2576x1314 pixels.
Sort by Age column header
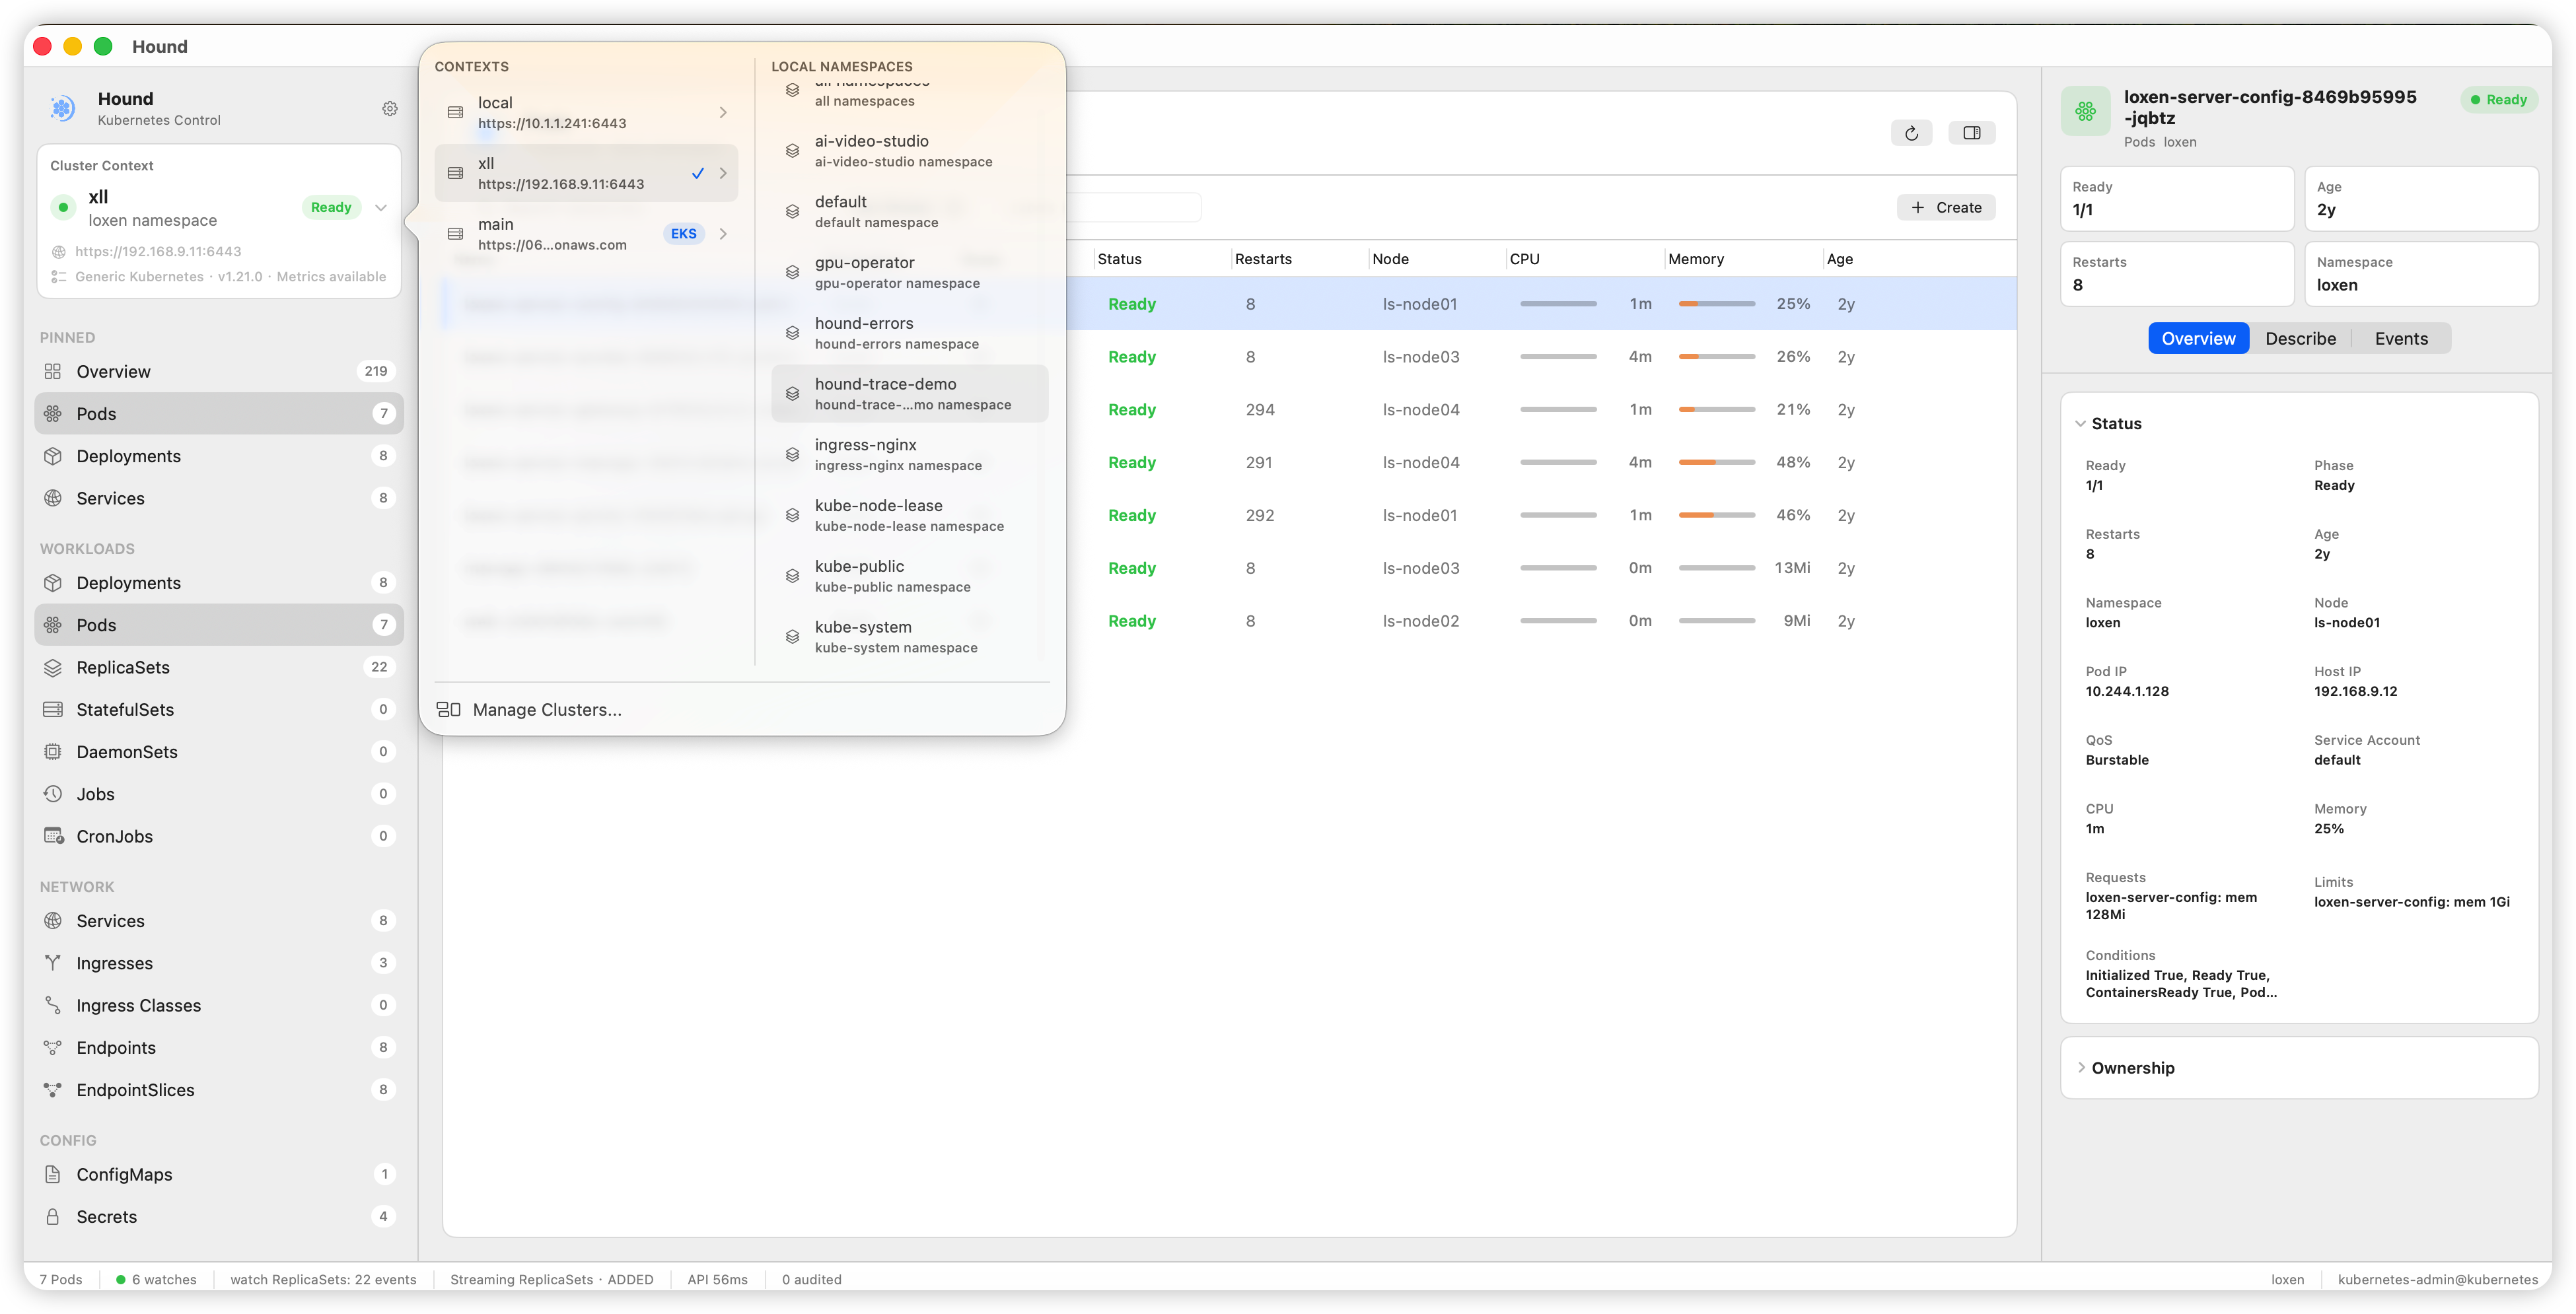1839,259
